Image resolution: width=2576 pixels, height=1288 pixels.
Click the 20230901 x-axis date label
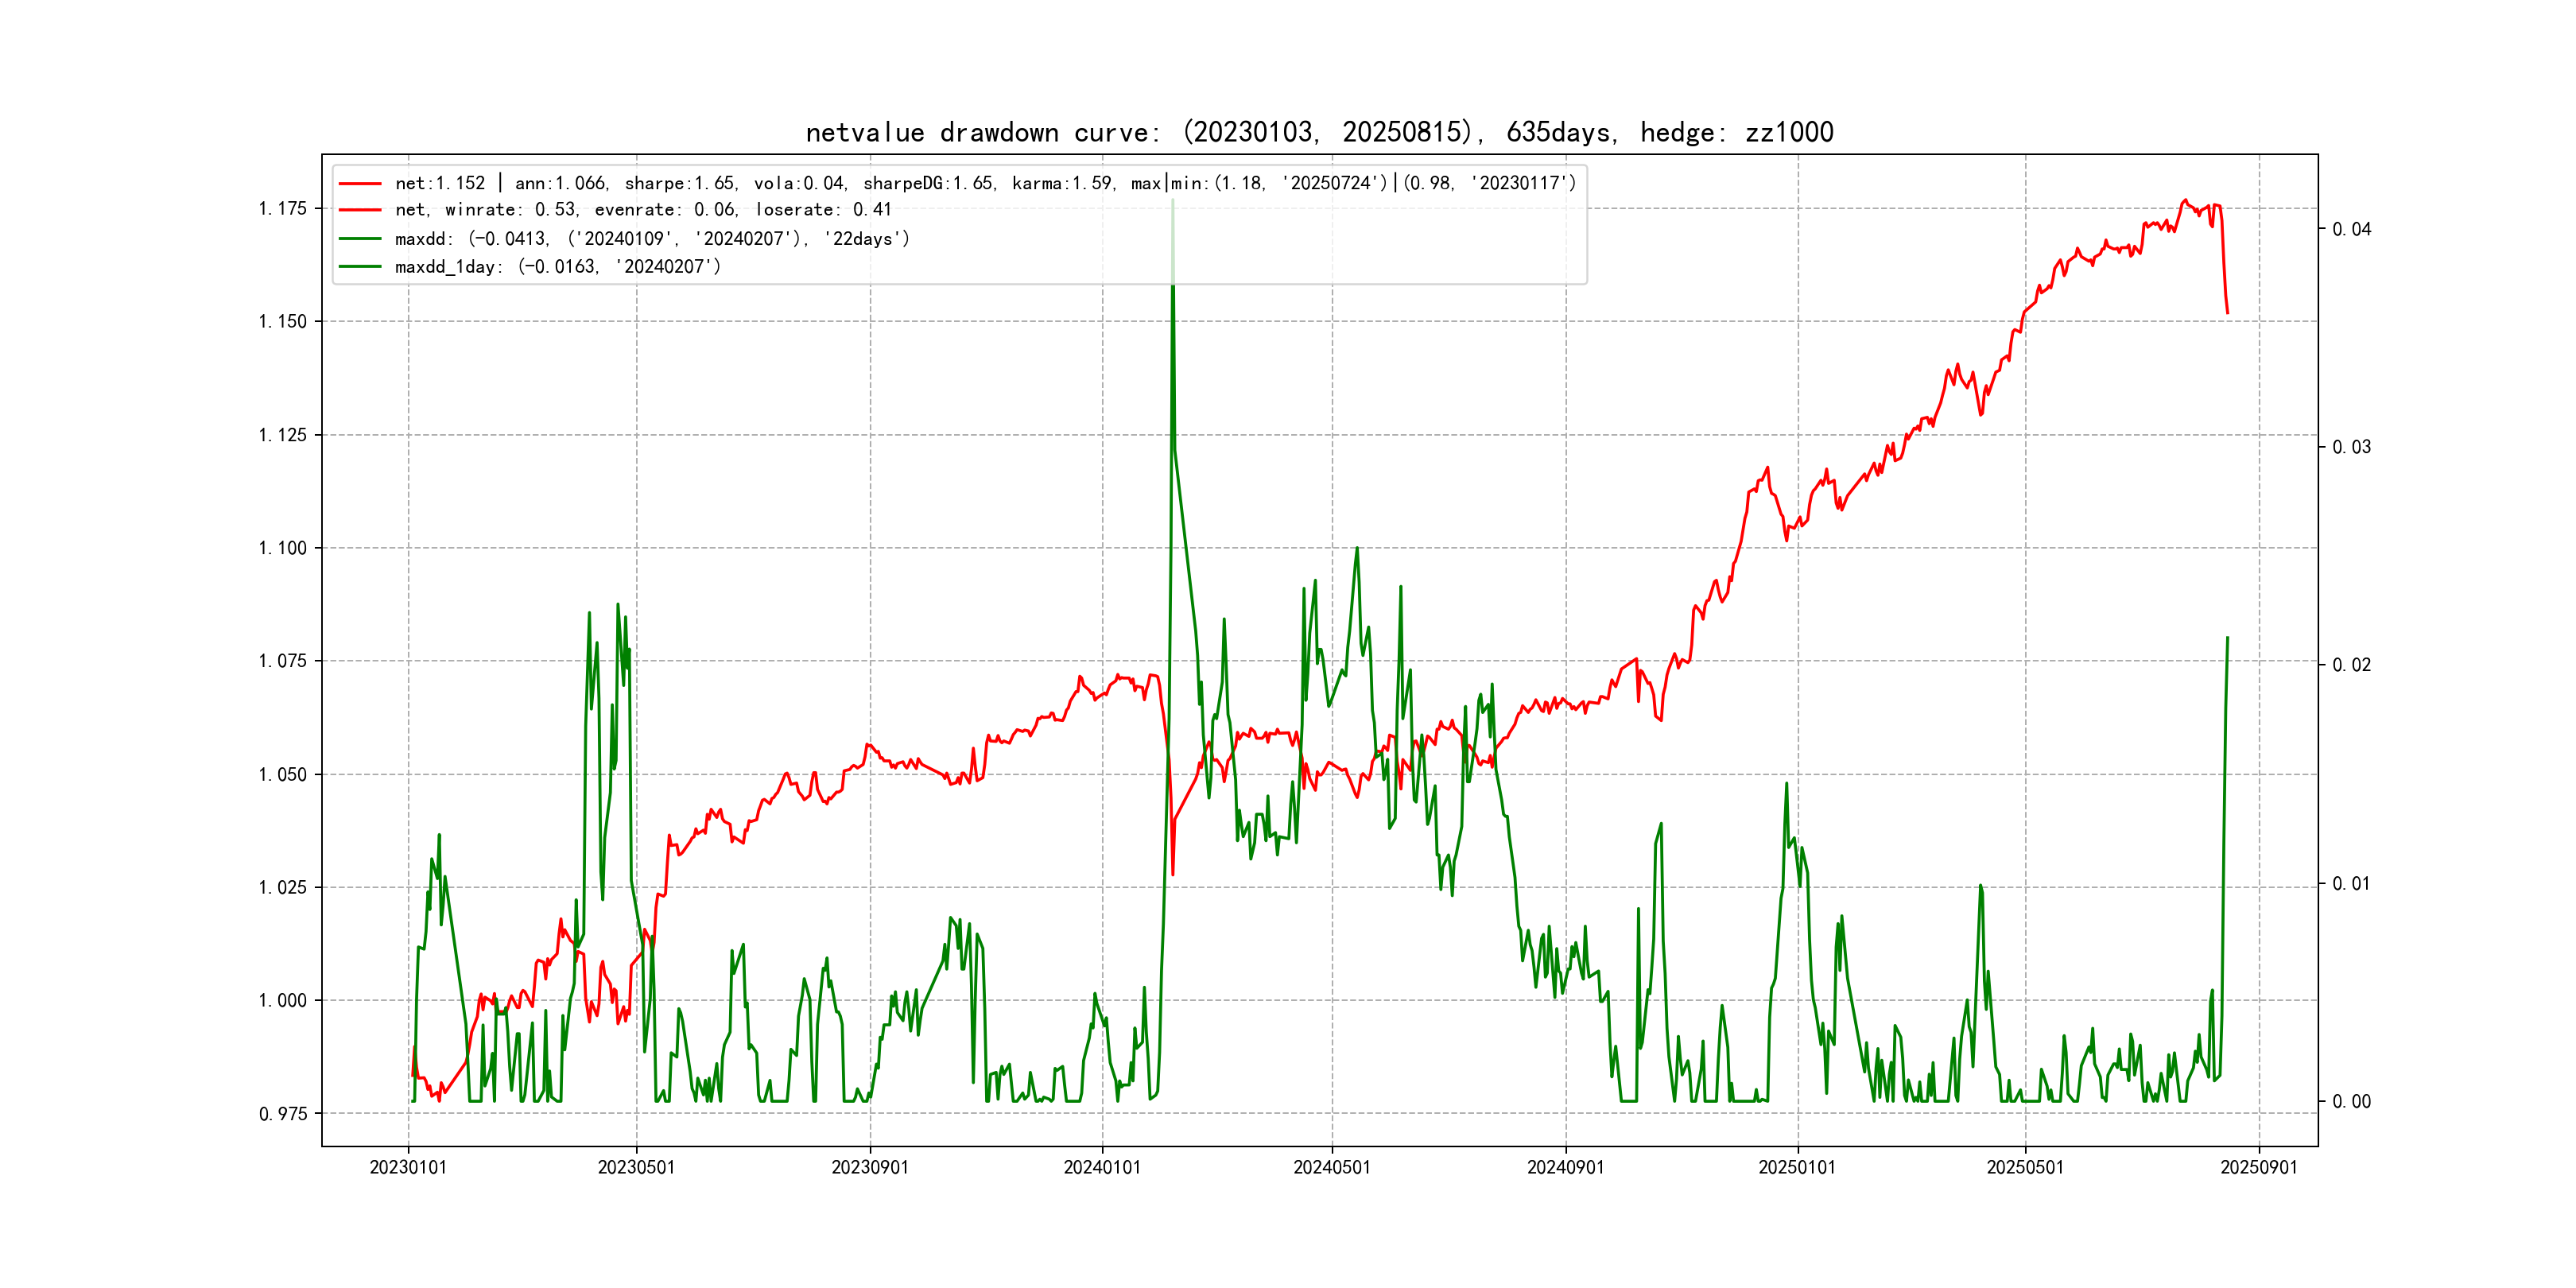(870, 1168)
